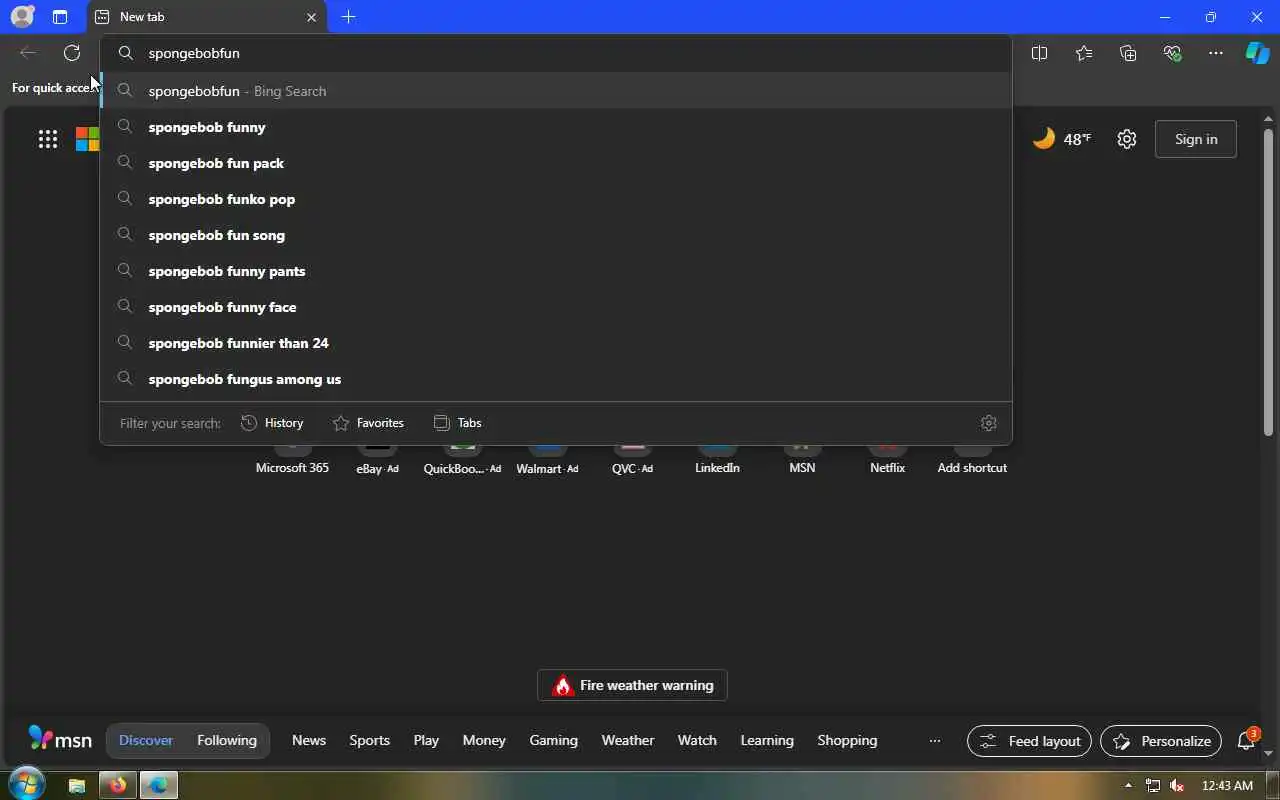Click the address bar with spongebobfun
Image resolution: width=1280 pixels, height=800 pixels.
click(x=556, y=53)
